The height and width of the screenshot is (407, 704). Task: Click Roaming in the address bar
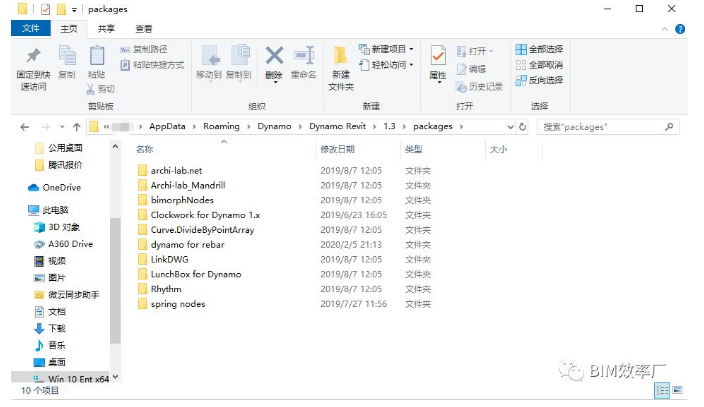(221, 127)
